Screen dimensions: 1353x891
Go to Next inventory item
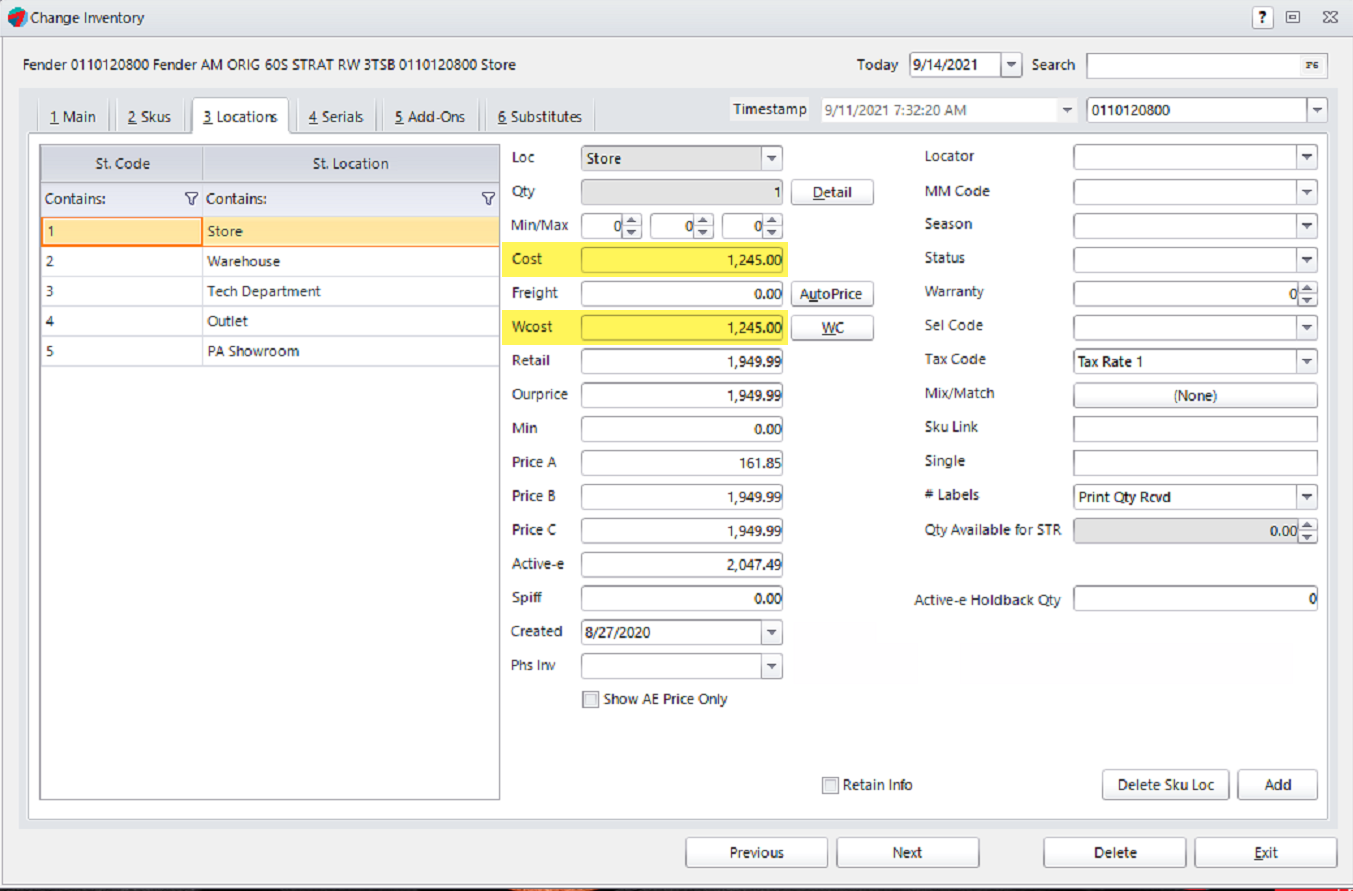click(907, 853)
